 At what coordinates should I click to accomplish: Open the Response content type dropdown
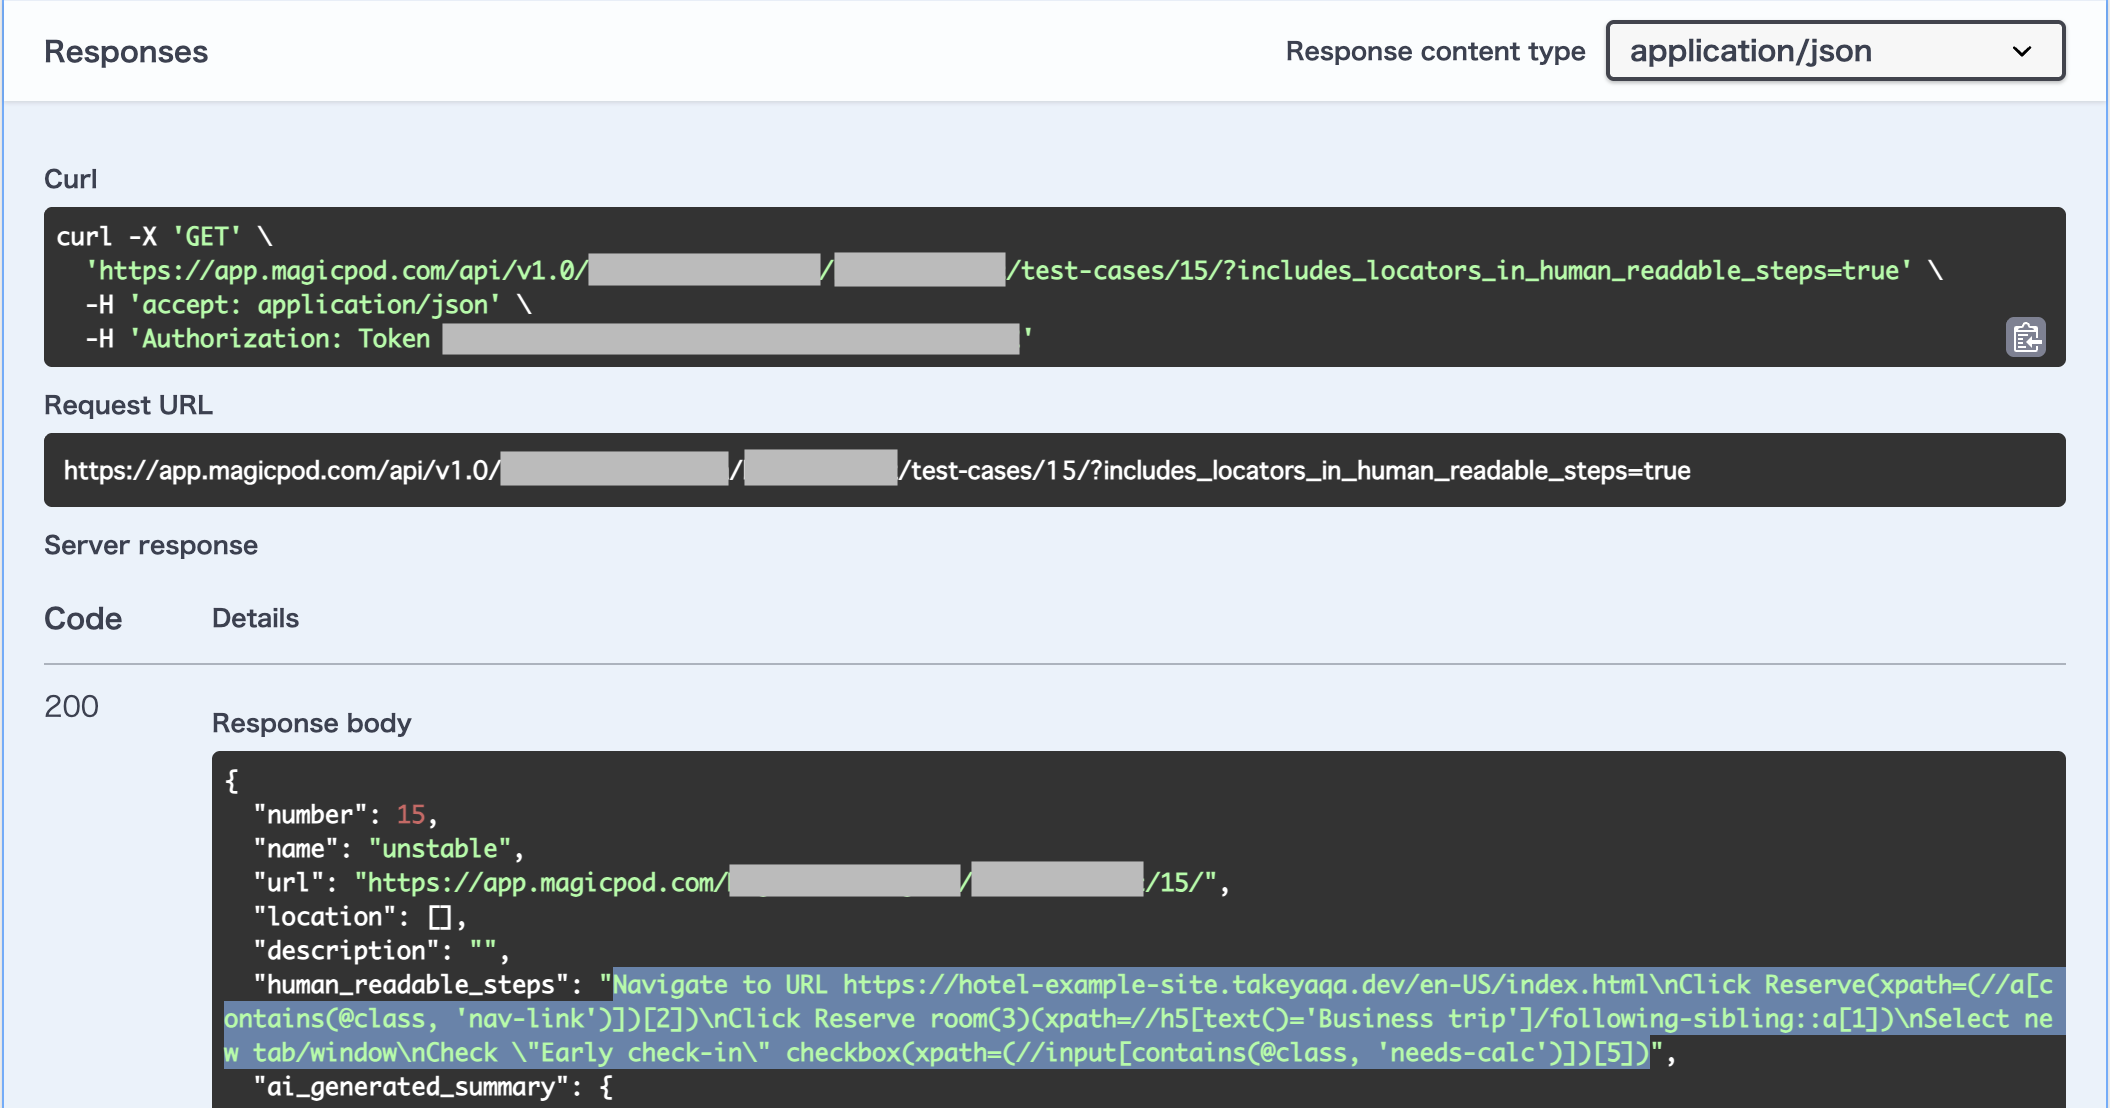(x=1835, y=51)
